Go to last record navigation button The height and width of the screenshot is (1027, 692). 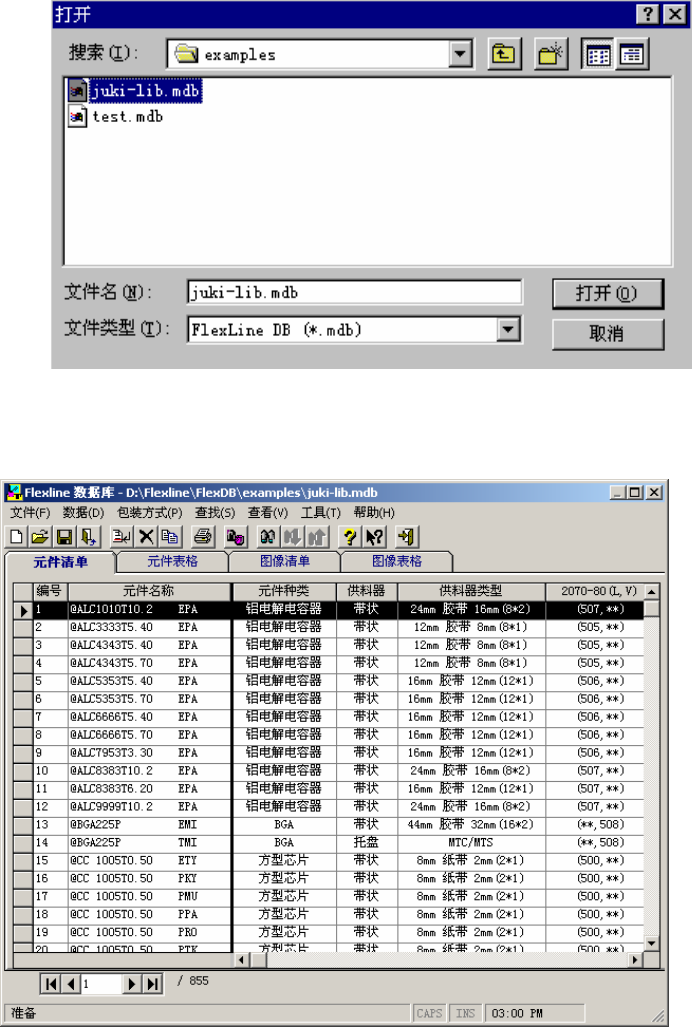click(x=152, y=984)
